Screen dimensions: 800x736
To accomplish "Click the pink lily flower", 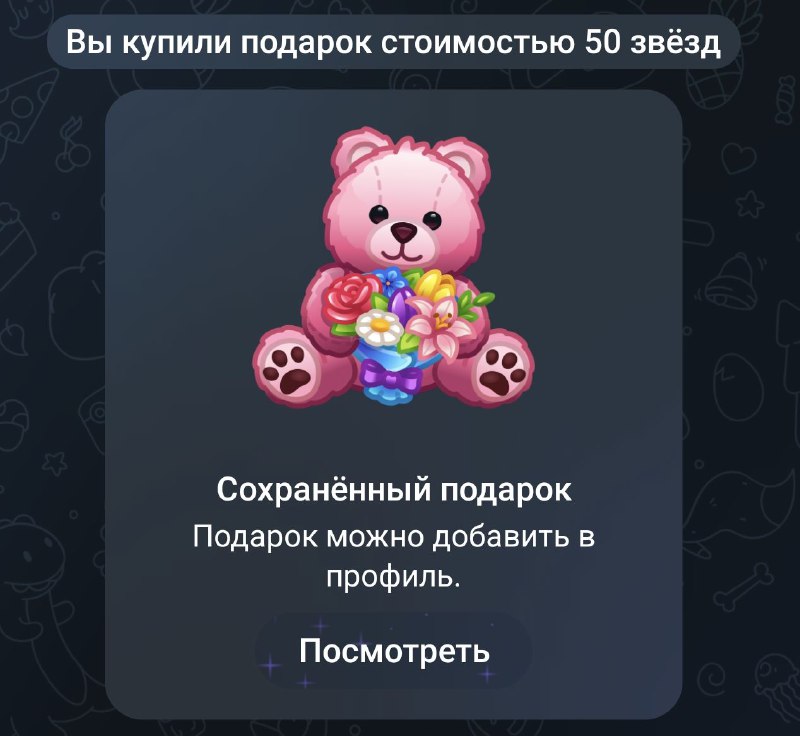I will tap(441, 326).
